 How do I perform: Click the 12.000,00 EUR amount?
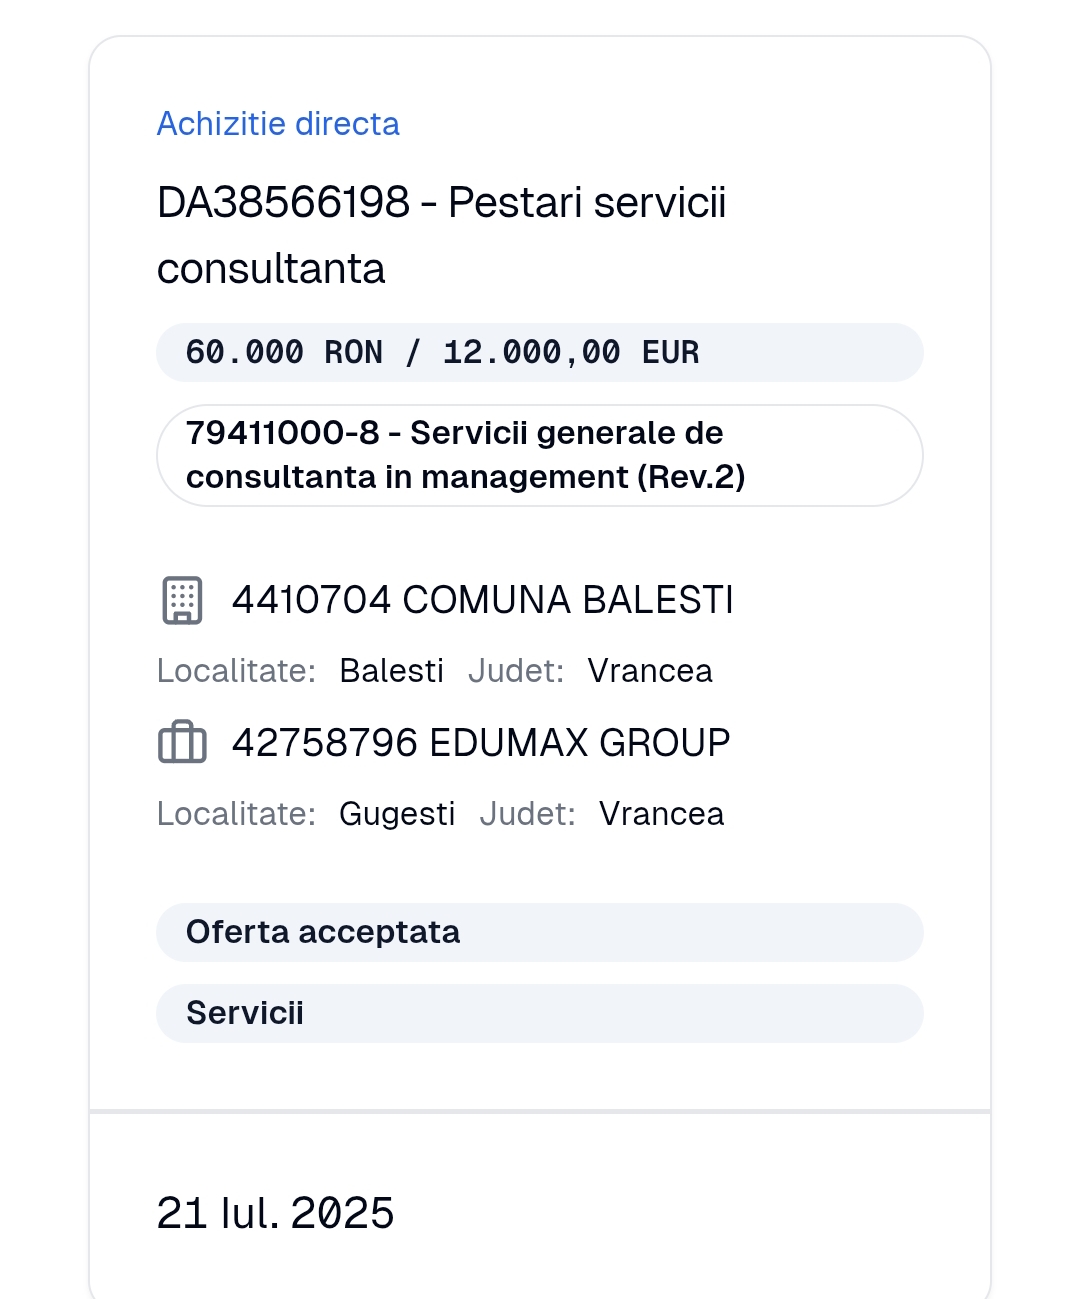(x=571, y=352)
